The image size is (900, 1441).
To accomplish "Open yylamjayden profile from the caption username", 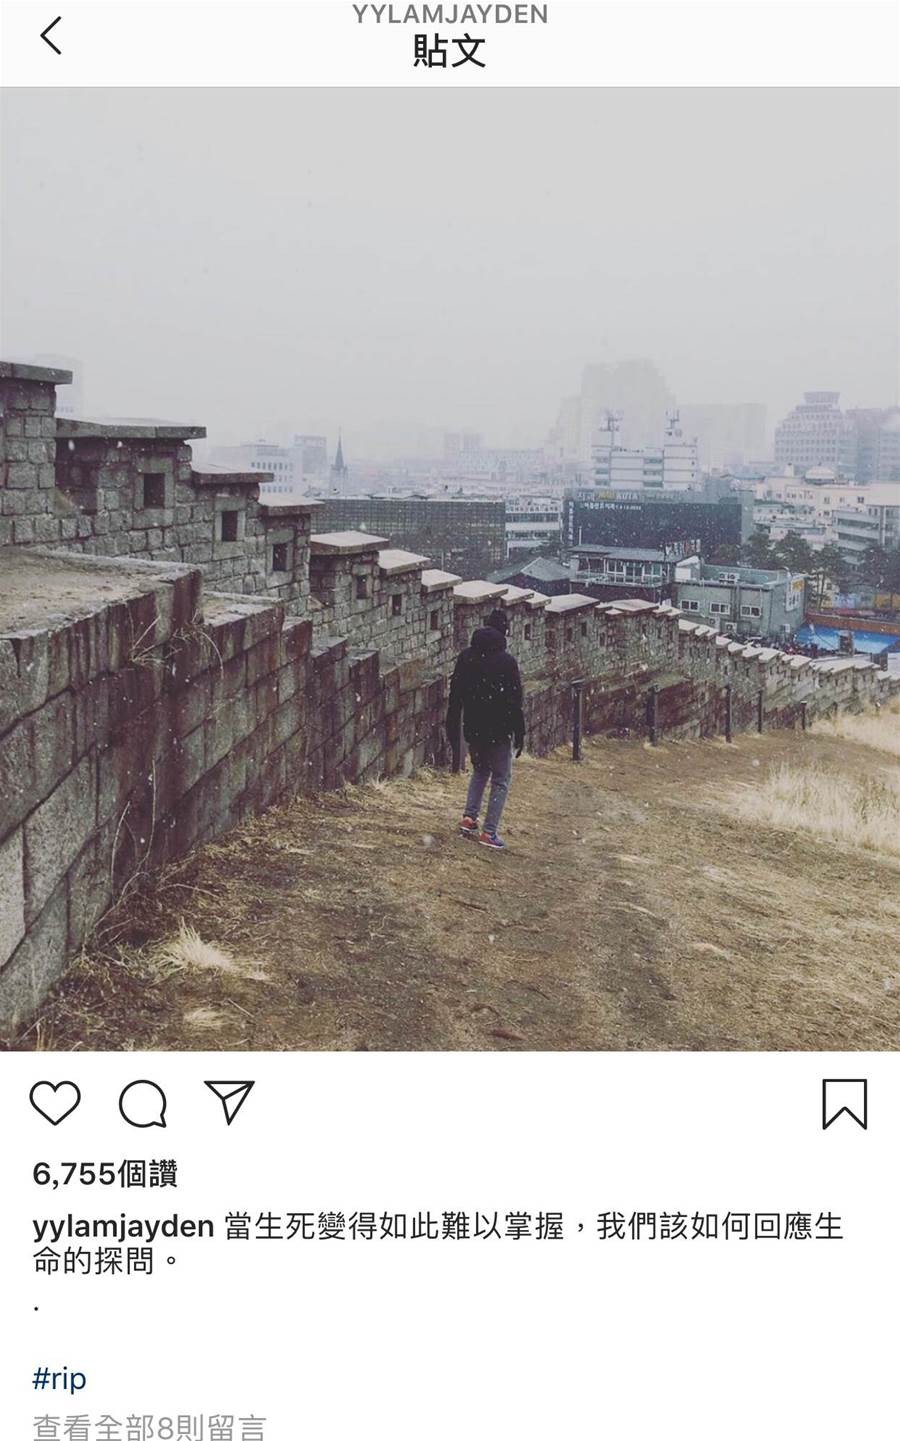I will 124,1227.
